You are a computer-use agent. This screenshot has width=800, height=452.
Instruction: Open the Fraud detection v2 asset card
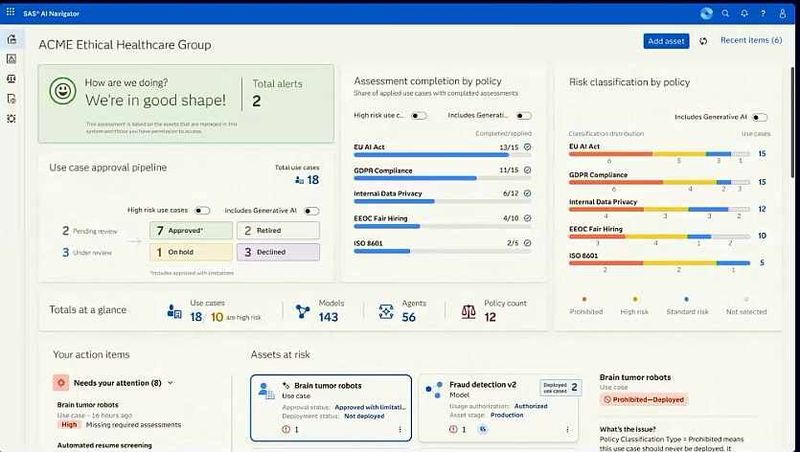click(x=498, y=408)
